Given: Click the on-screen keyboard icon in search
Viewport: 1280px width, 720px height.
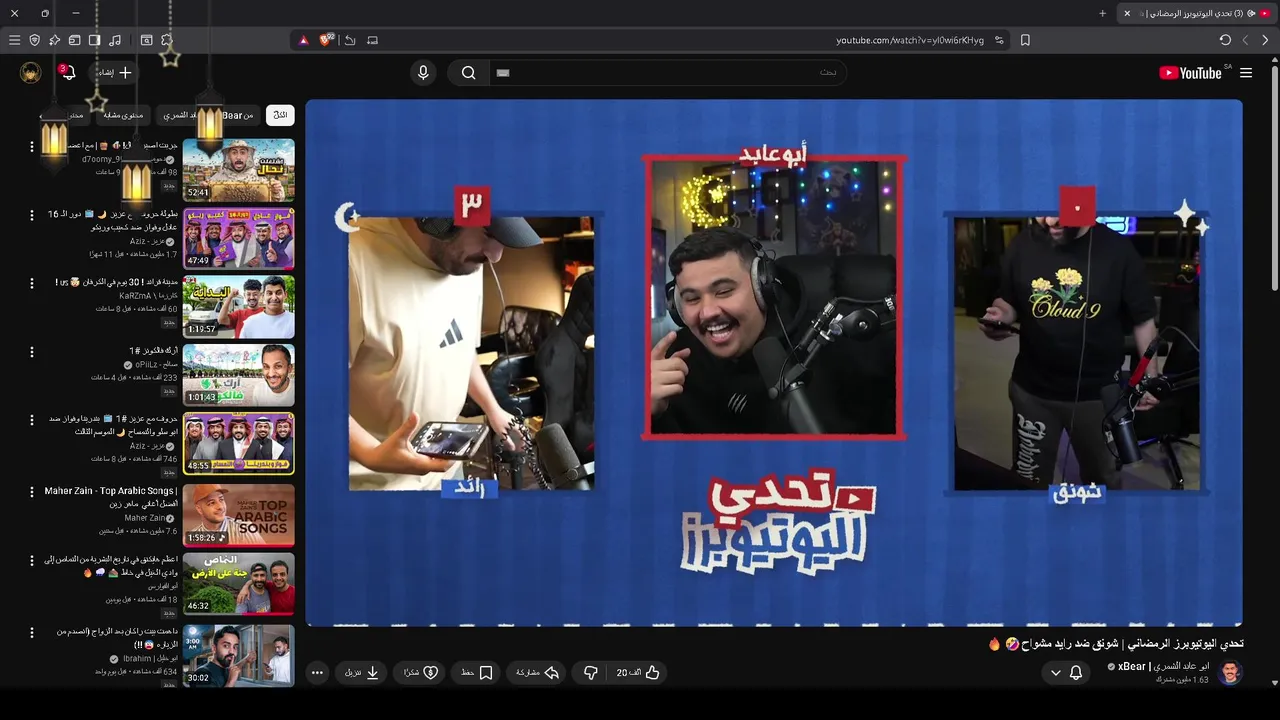Looking at the screenshot, I should (503, 73).
